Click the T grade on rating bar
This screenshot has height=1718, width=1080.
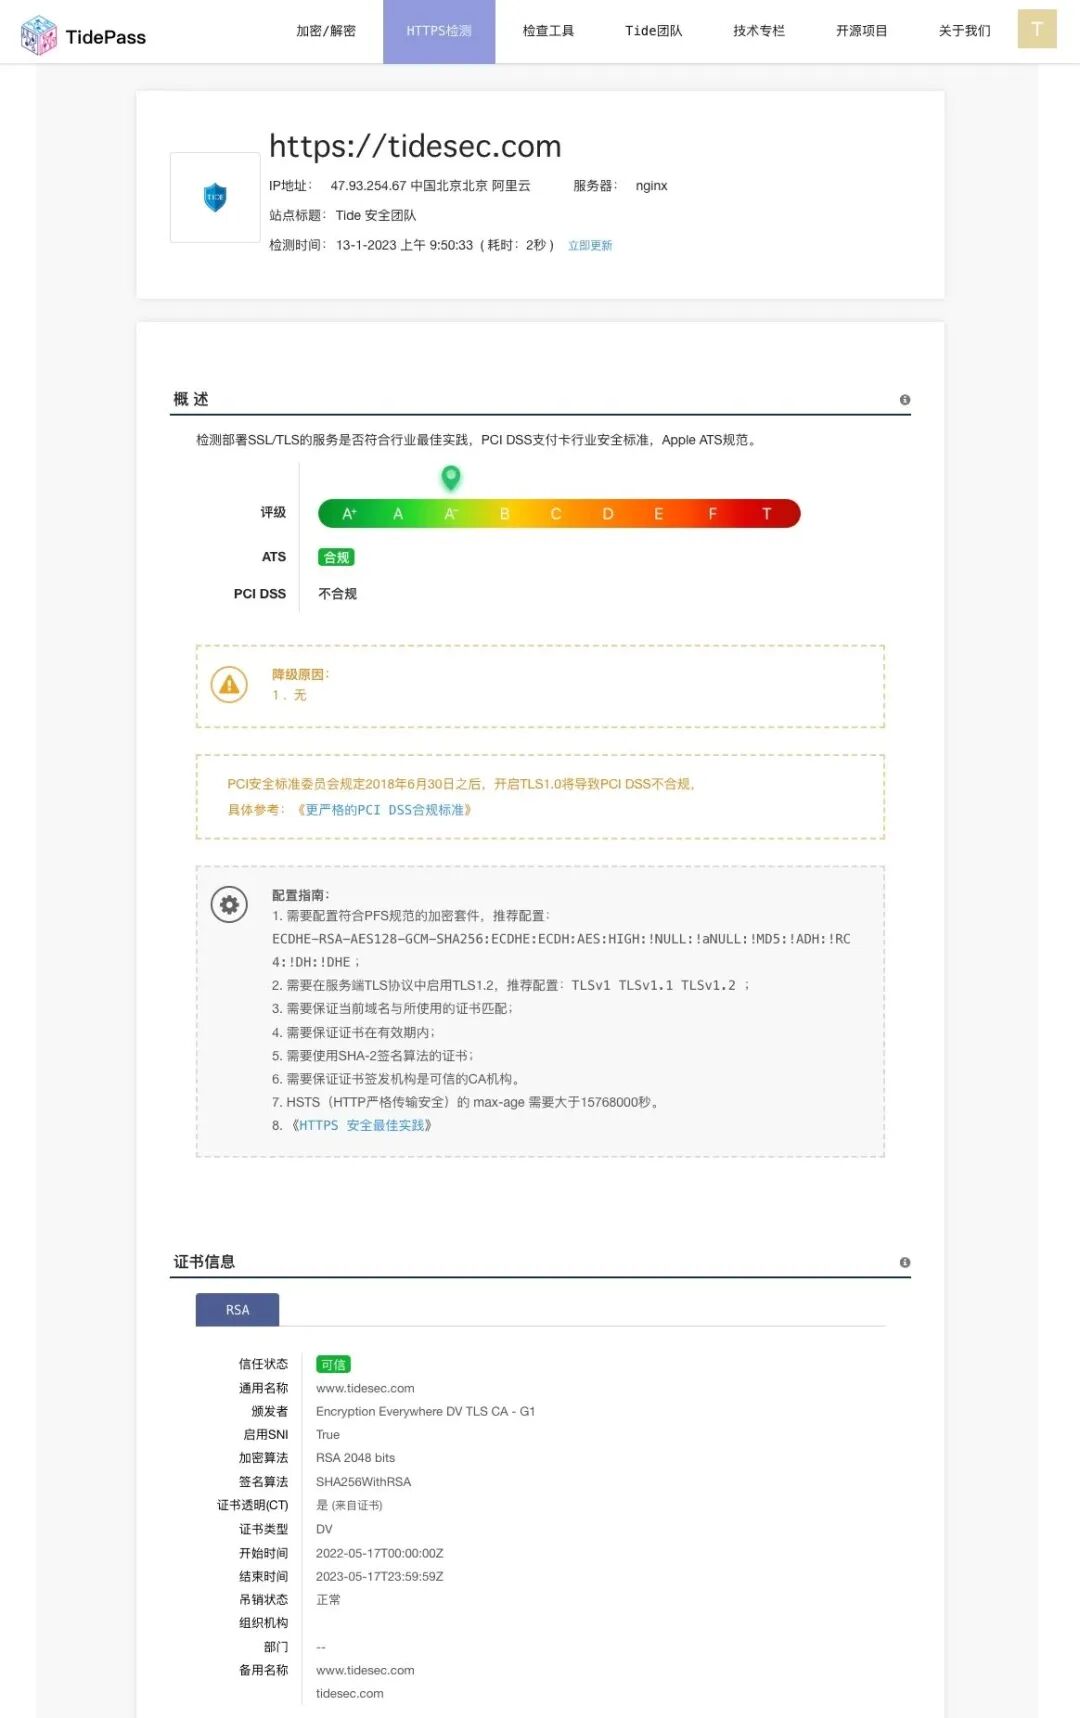pyautogui.click(x=767, y=514)
